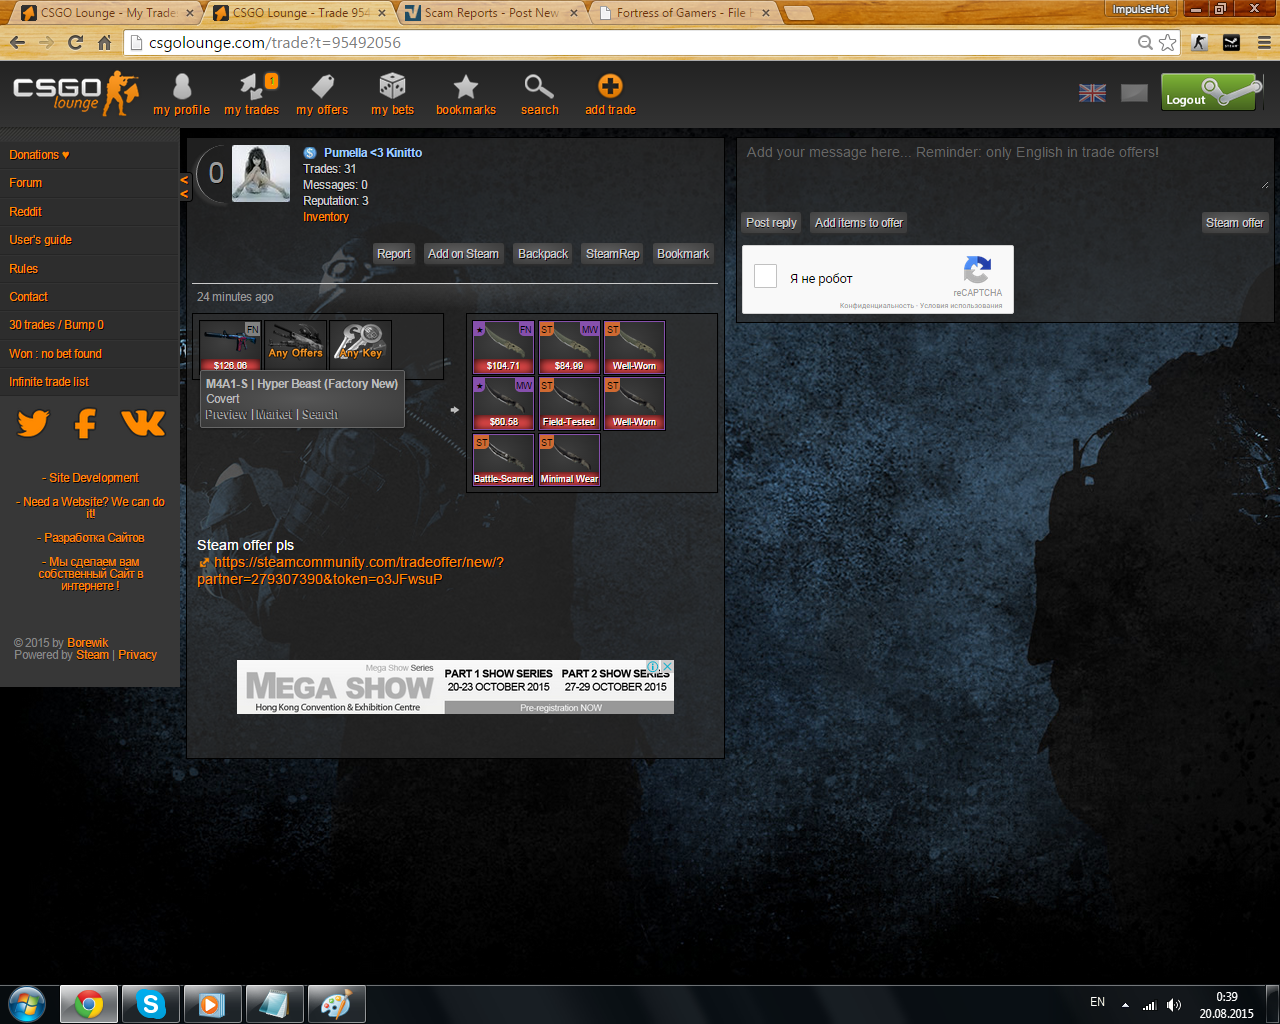Open my profile icon in header
This screenshot has width=1280, height=1024.
(x=181, y=88)
